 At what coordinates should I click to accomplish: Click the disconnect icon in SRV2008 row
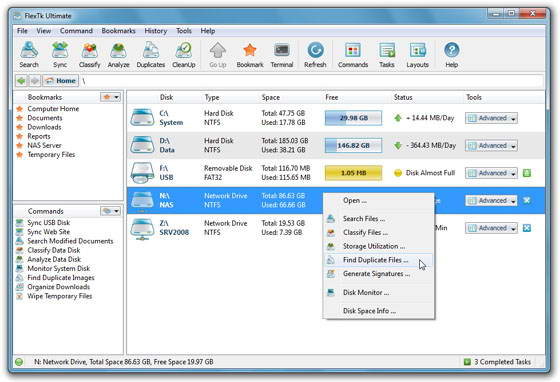pyautogui.click(x=527, y=228)
